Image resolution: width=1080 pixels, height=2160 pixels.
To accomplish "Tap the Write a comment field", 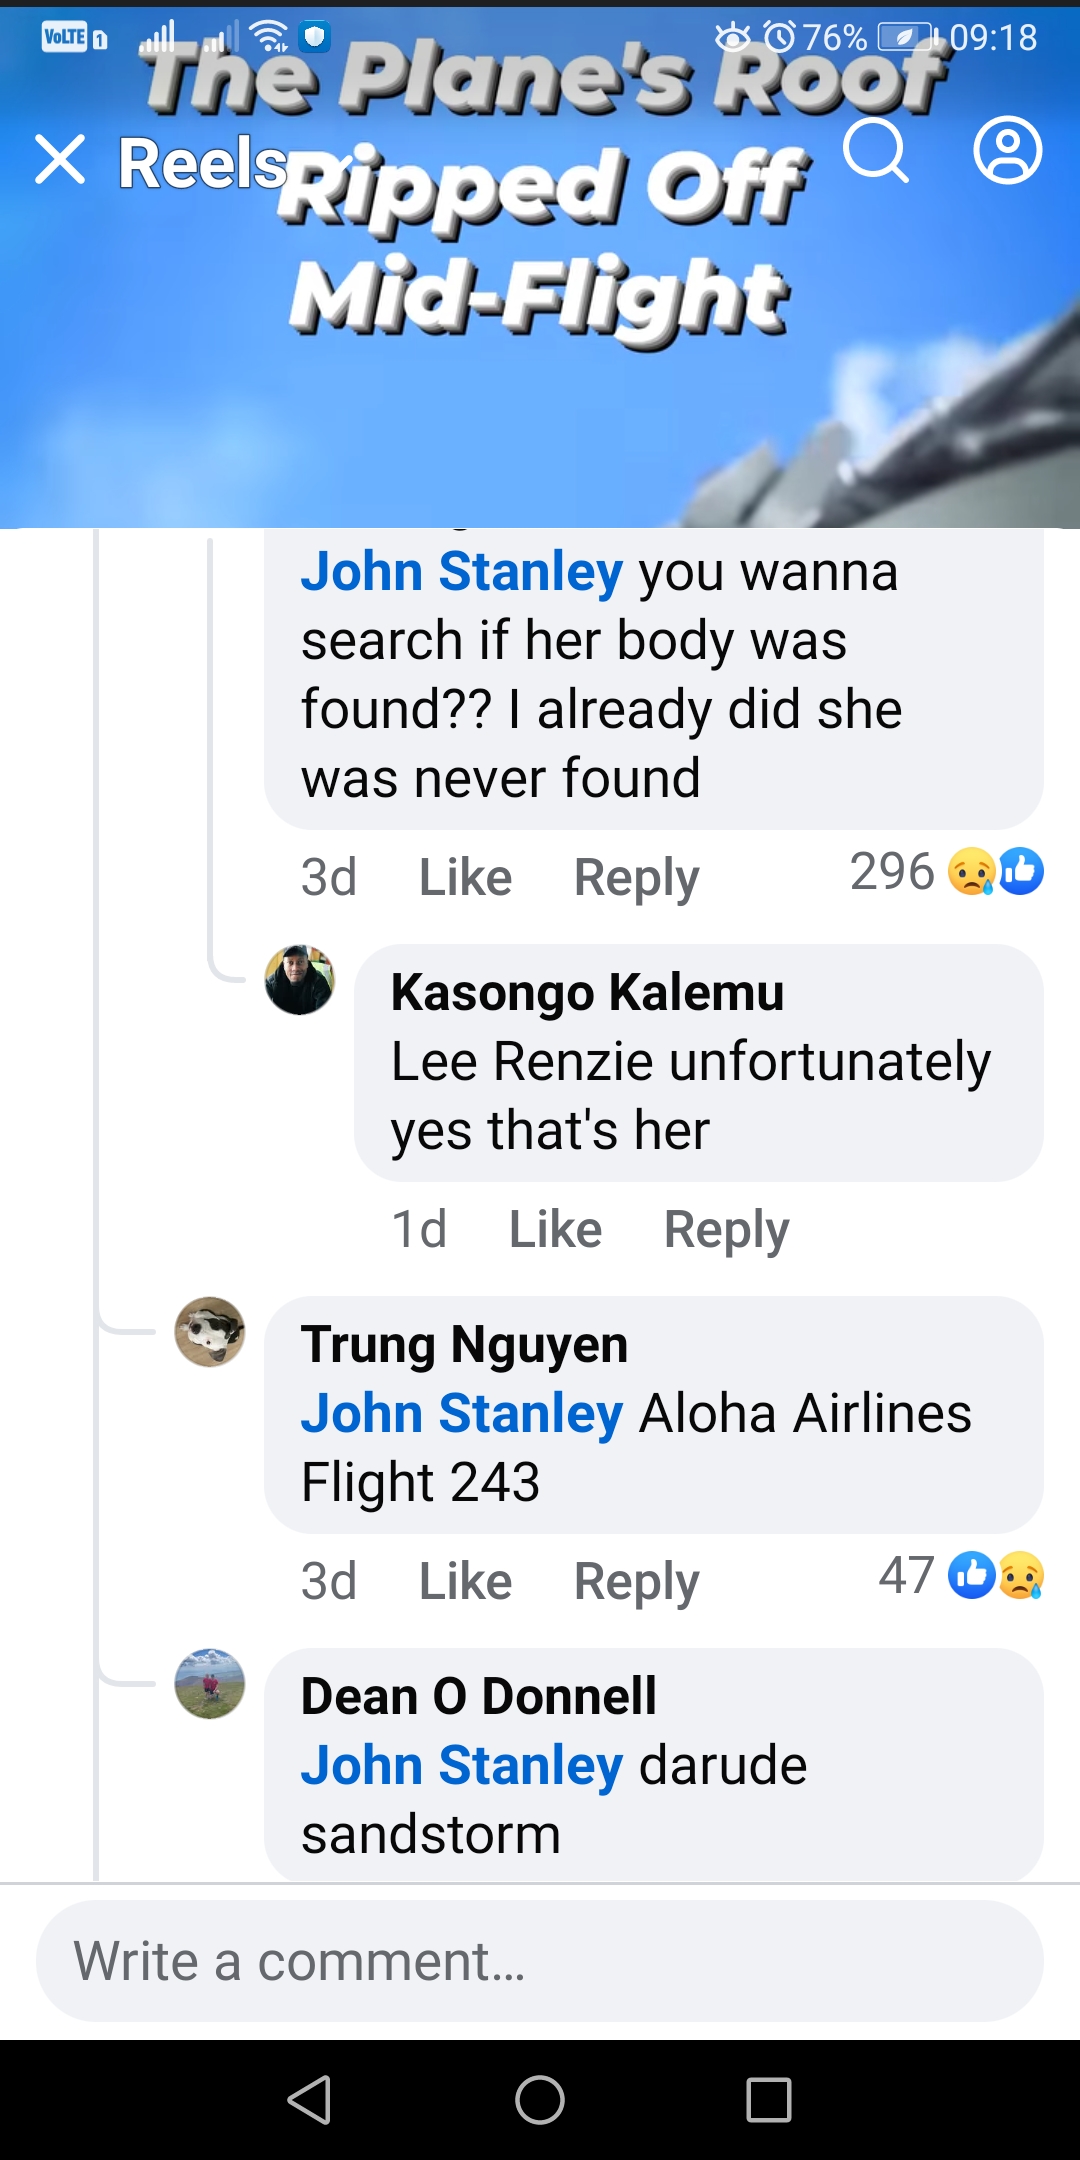I will [540, 1961].
